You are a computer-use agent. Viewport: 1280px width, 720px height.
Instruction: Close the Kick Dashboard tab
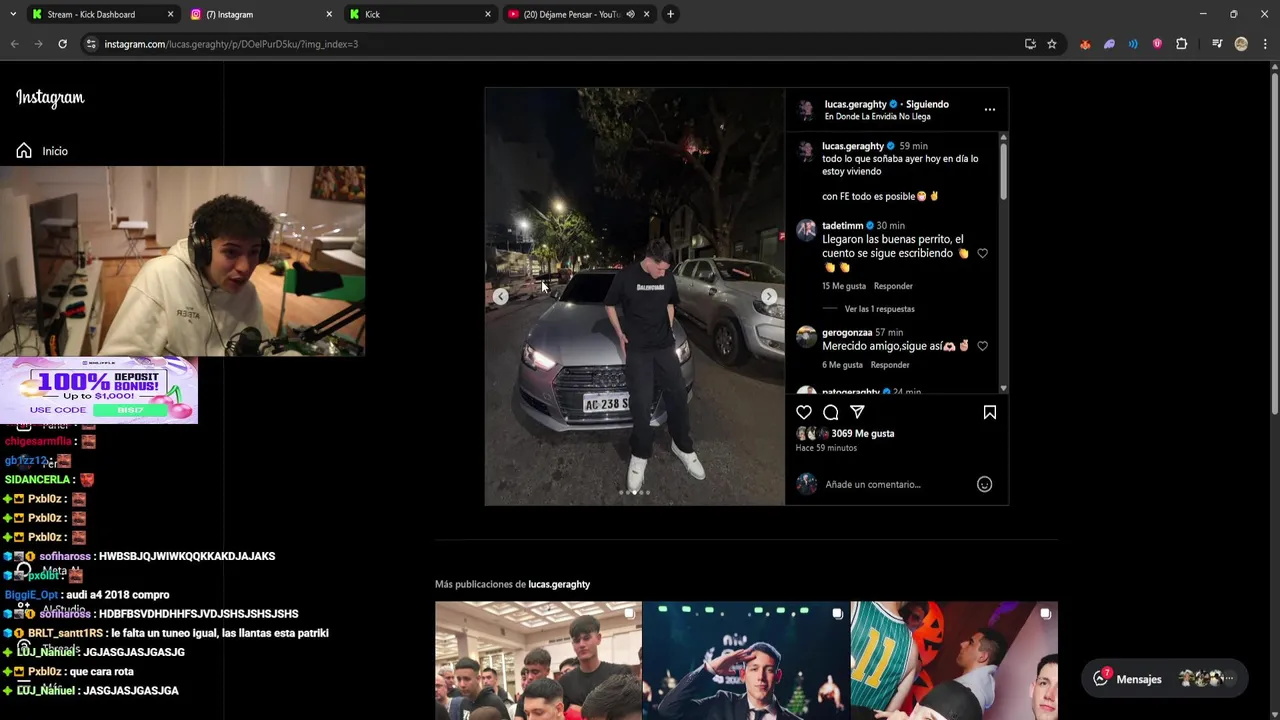(x=170, y=14)
